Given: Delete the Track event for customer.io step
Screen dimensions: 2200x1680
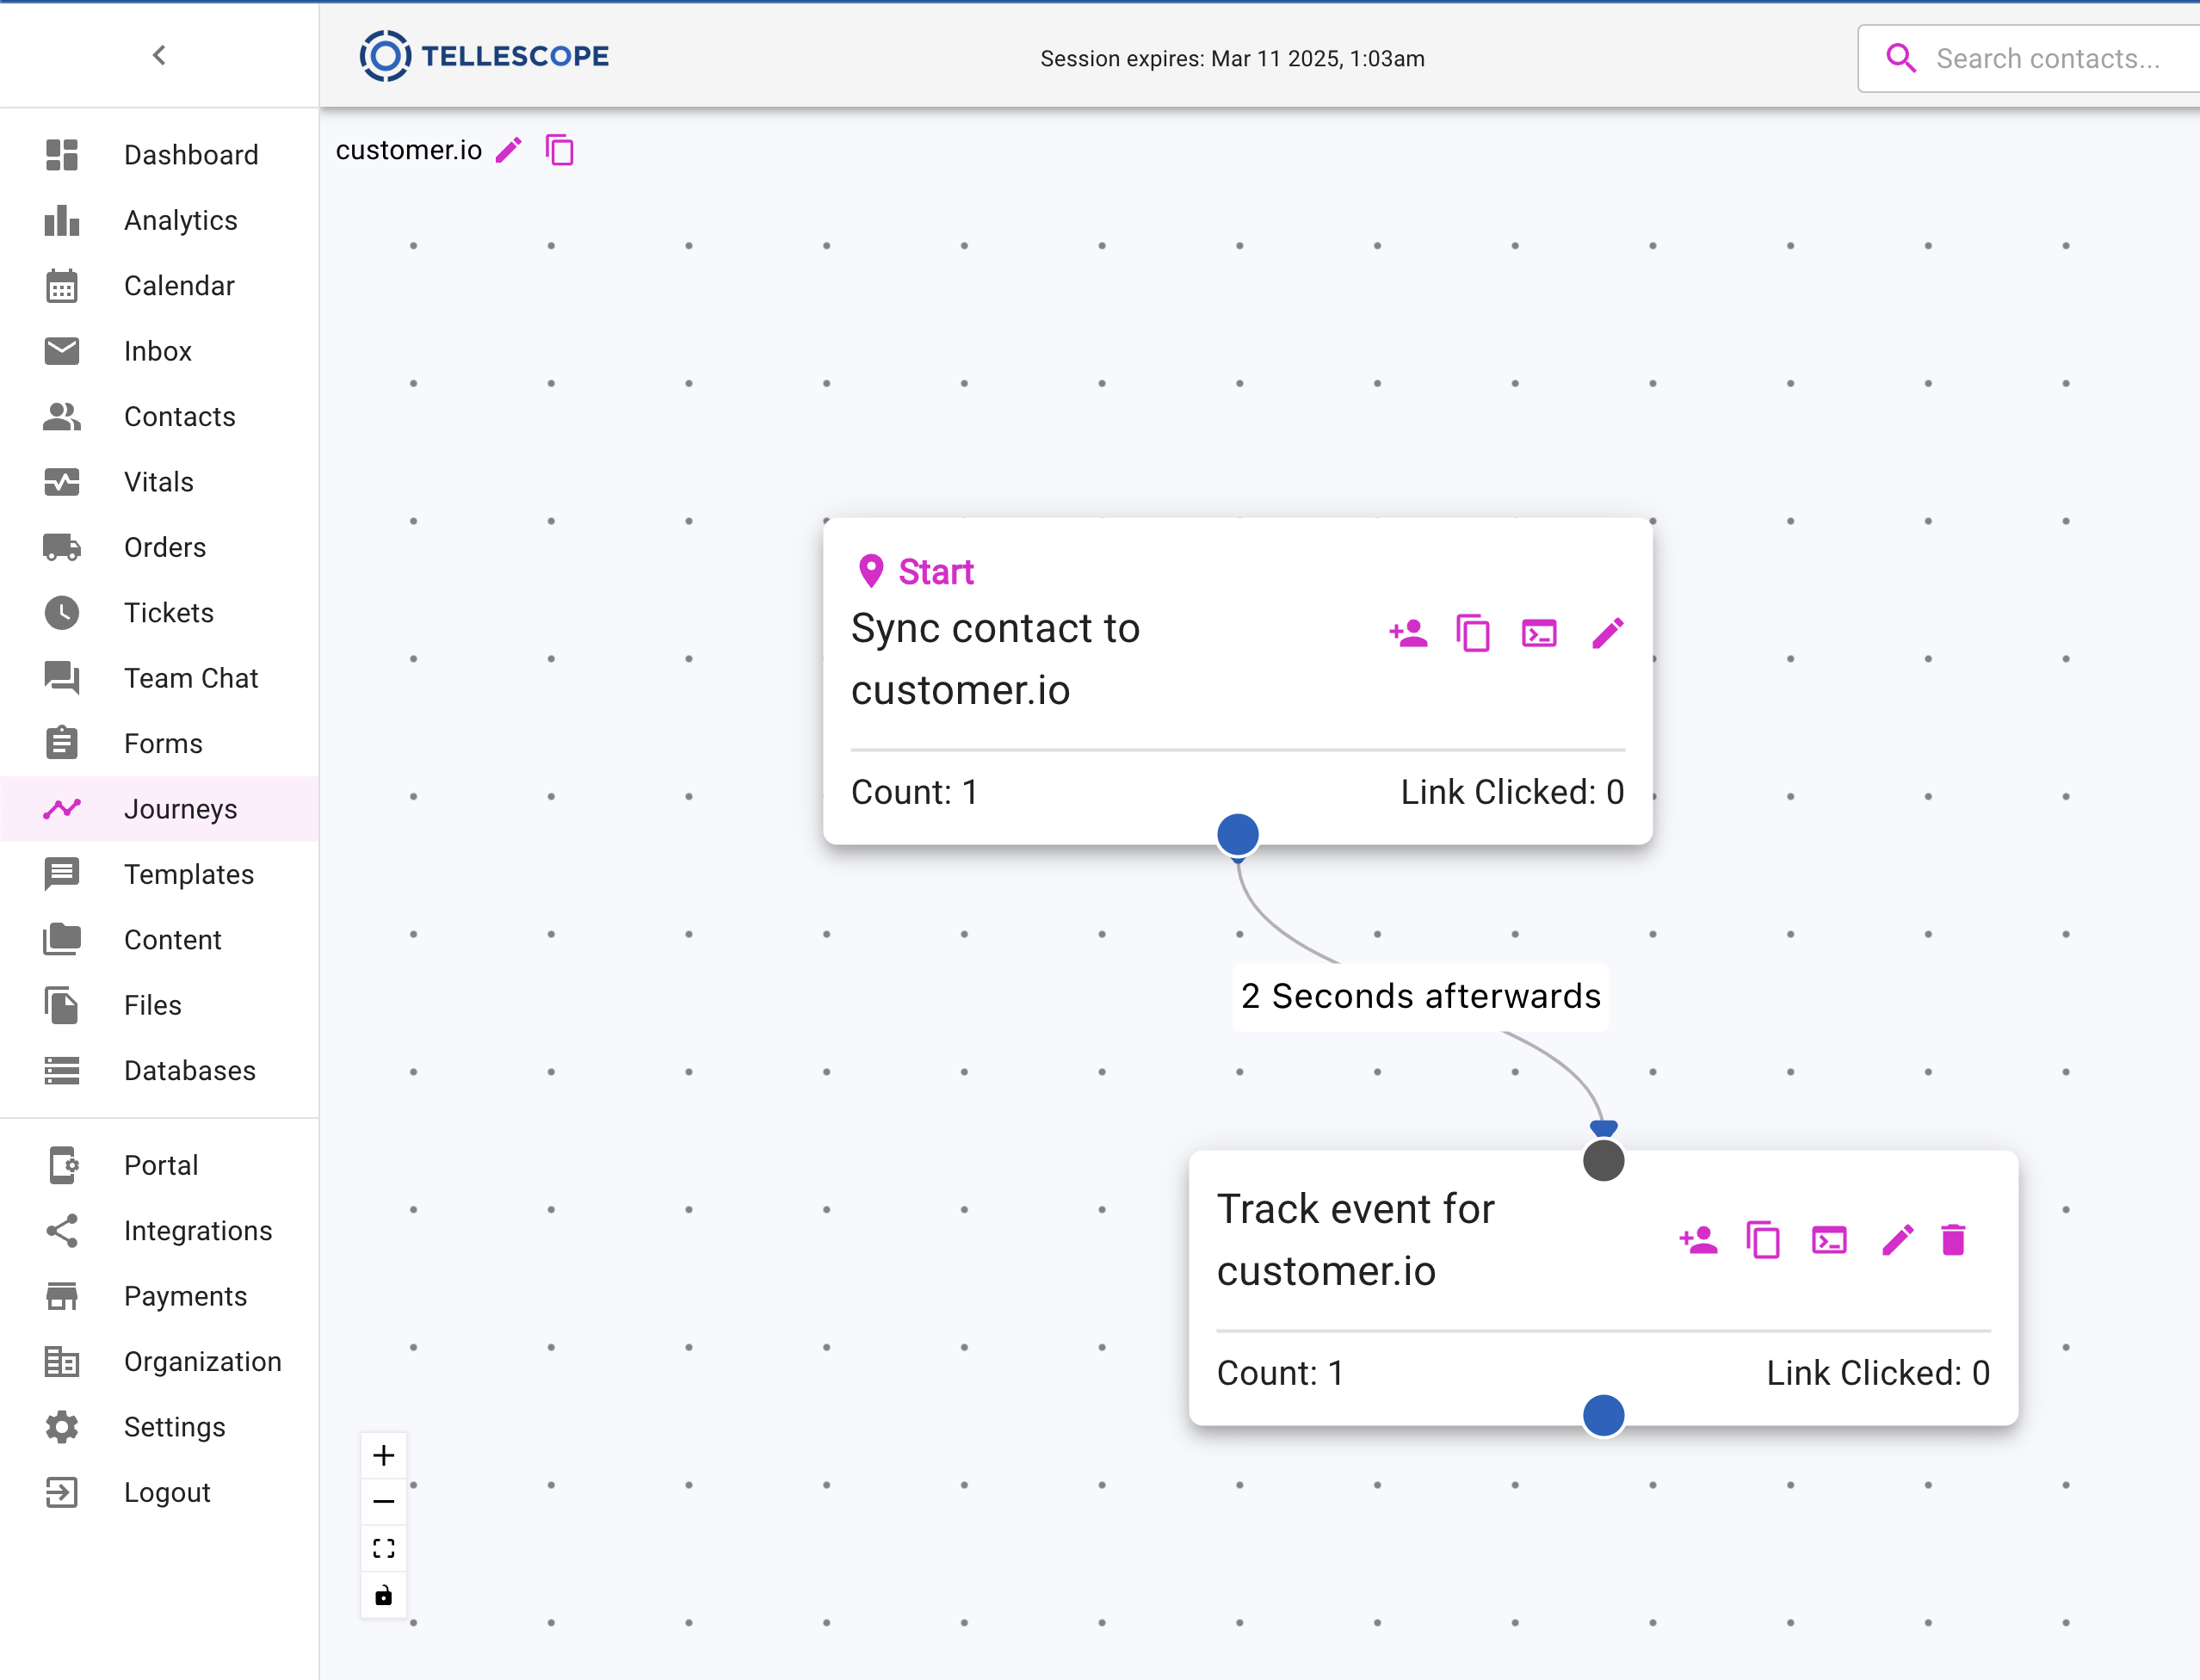Looking at the screenshot, I should click(1953, 1240).
